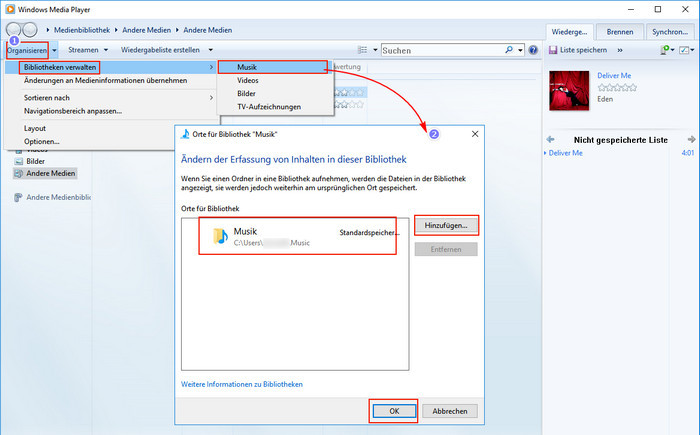700x435 pixels.
Task: Click Nicht gespeicherte Liste heading
Action: click(x=621, y=140)
